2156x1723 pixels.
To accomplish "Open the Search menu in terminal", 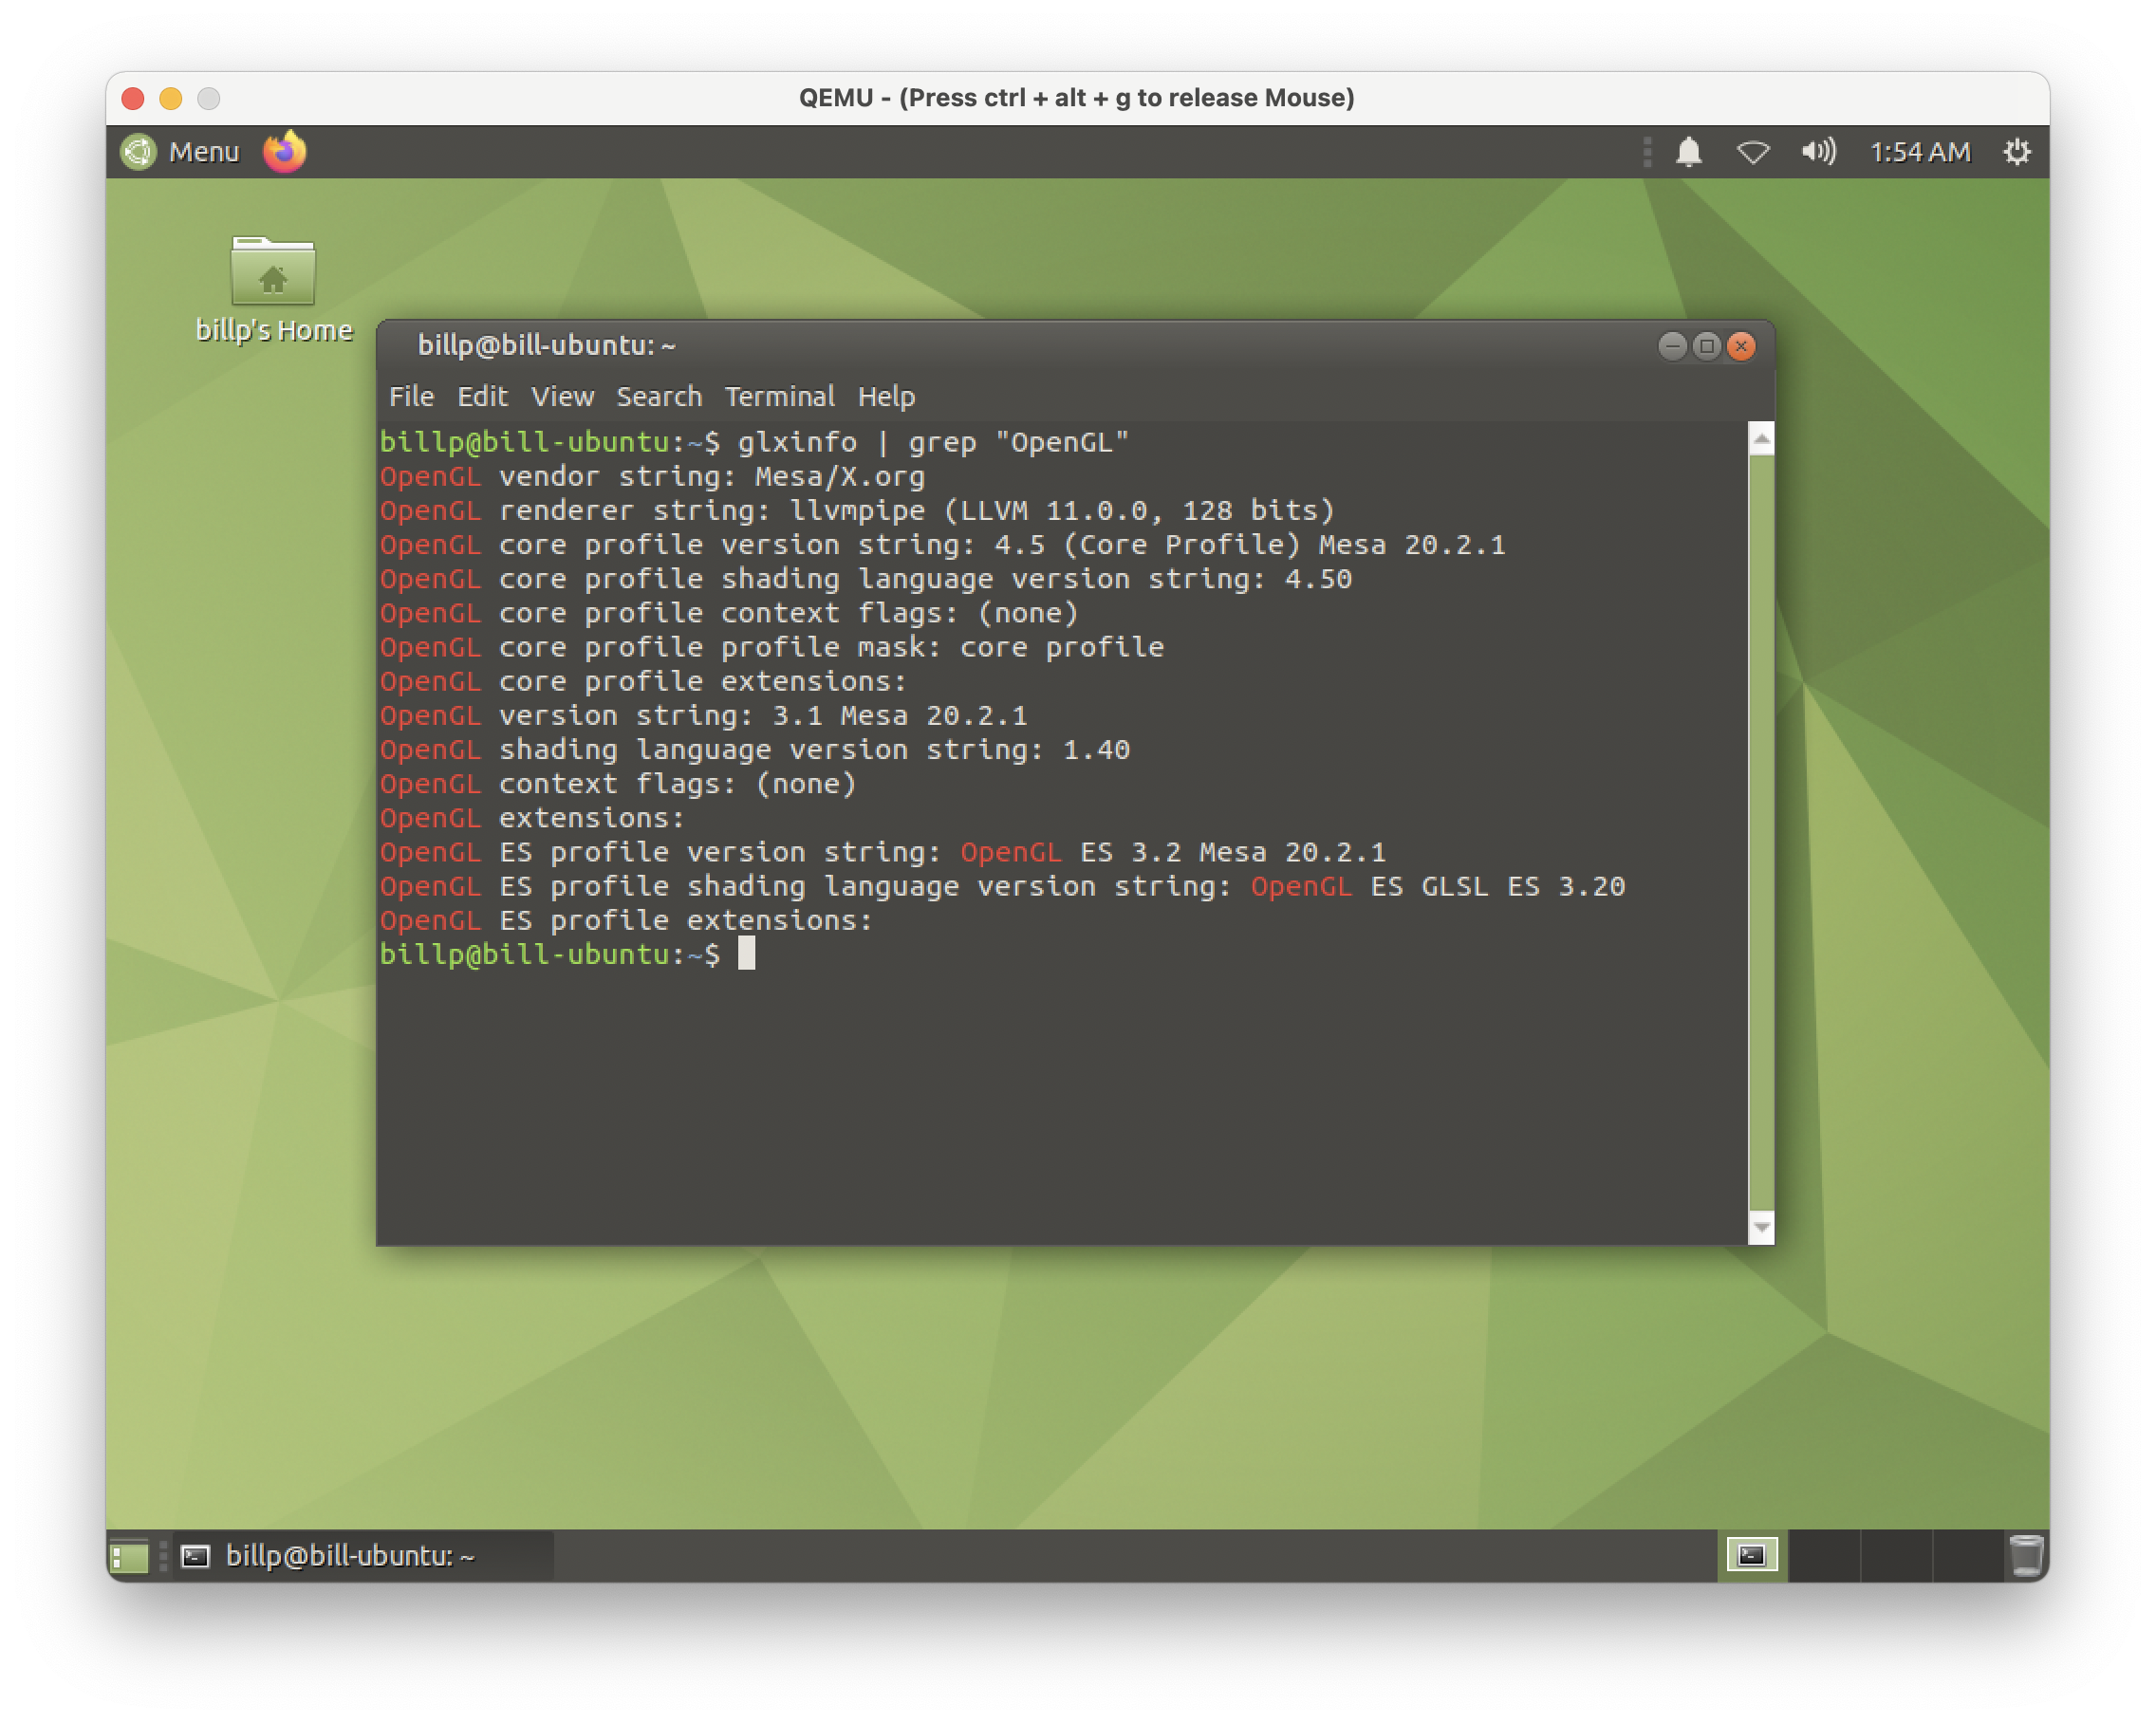I will pos(659,397).
